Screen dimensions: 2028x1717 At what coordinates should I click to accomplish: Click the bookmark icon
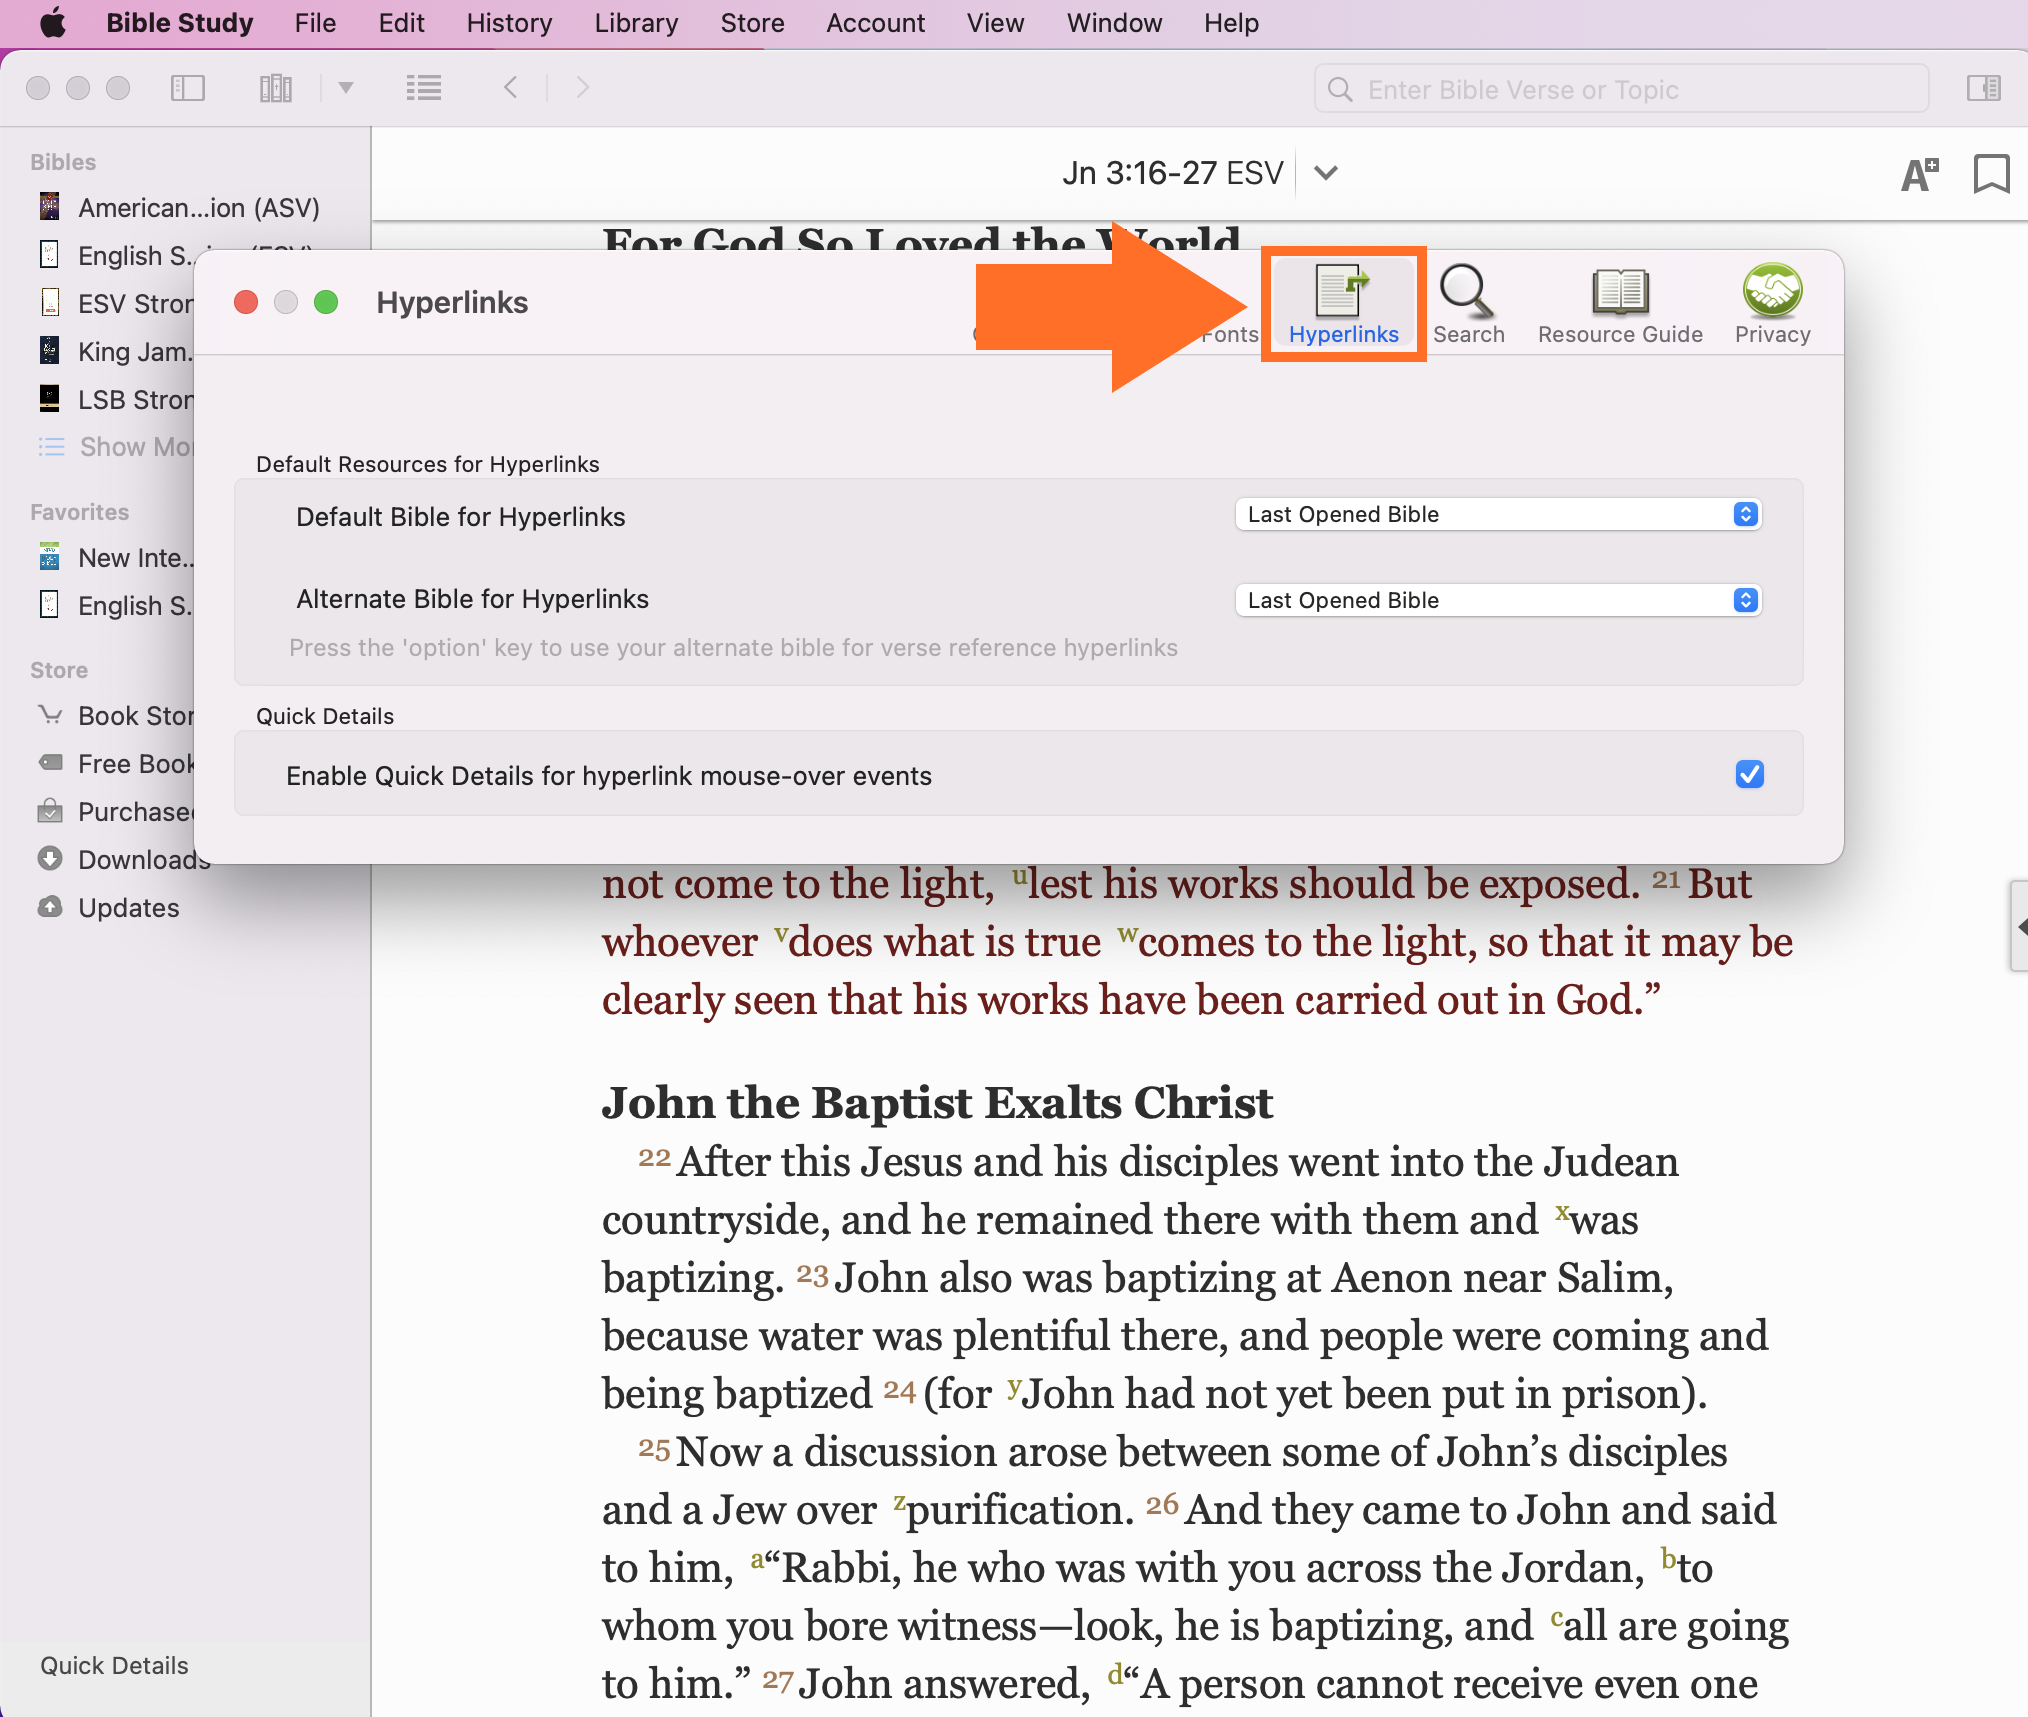coord(1990,174)
